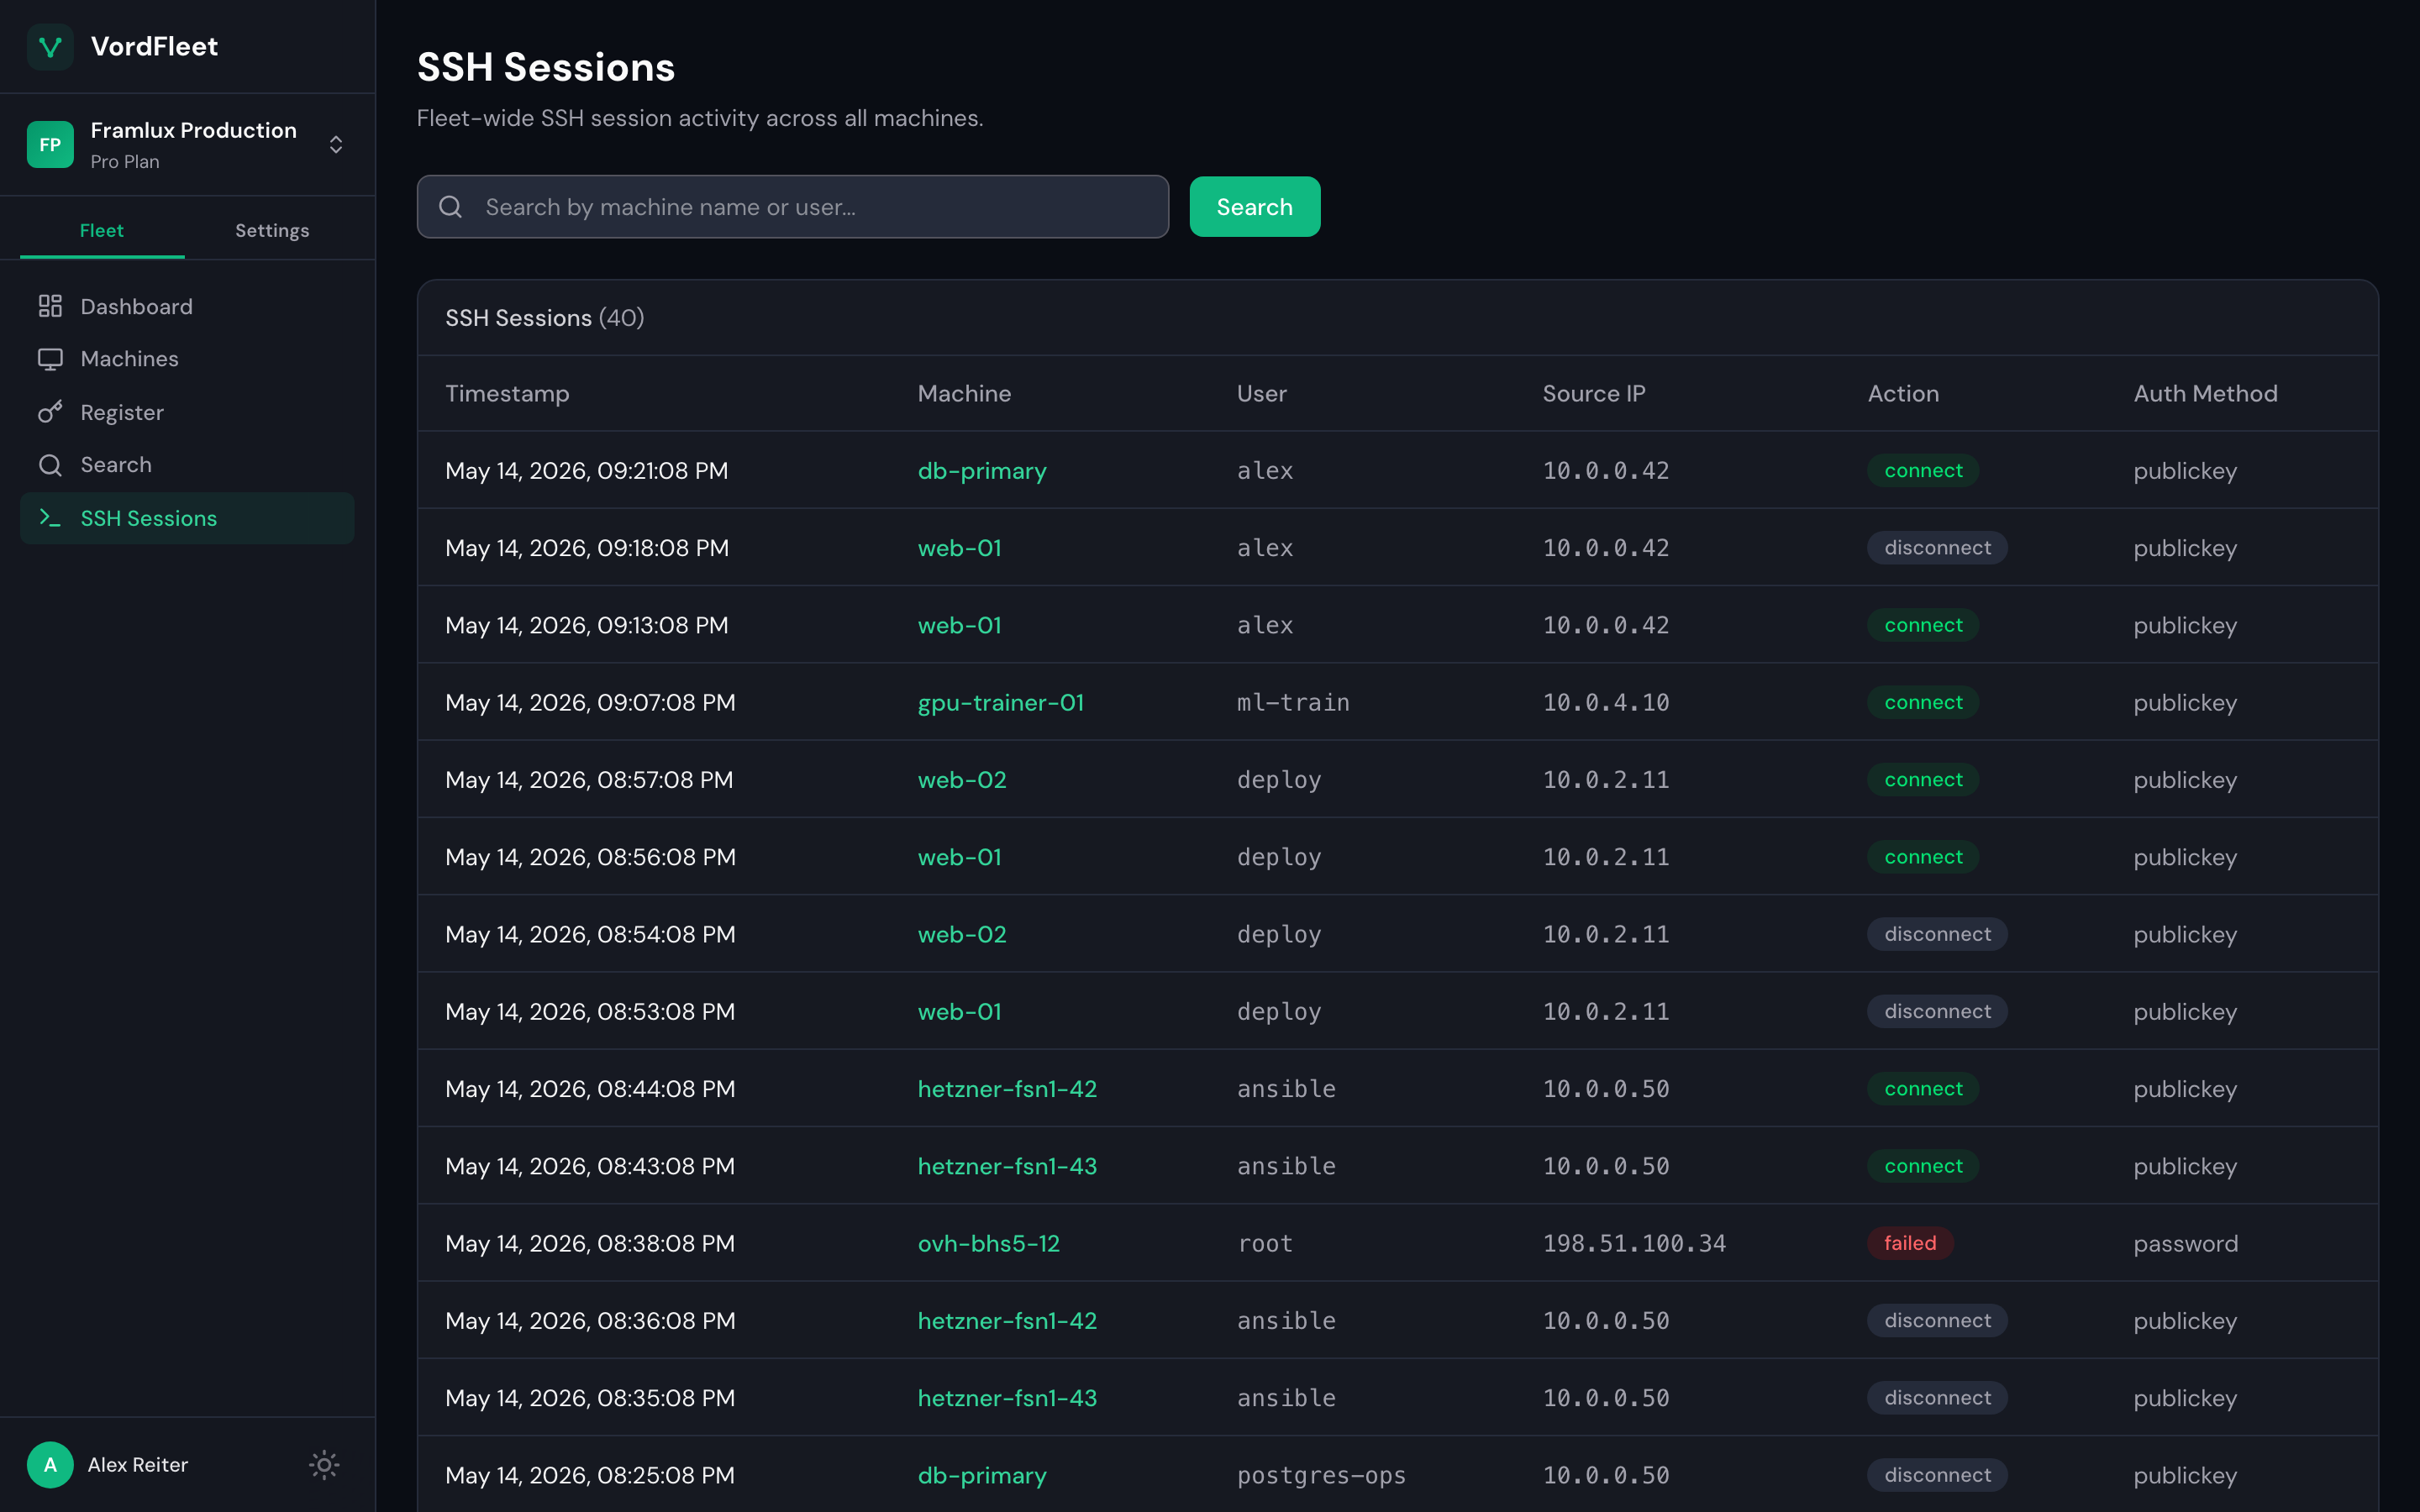Open Machines in the sidebar
The image size is (2420, 1512).
pyautogui.click(x=187, y=359)
